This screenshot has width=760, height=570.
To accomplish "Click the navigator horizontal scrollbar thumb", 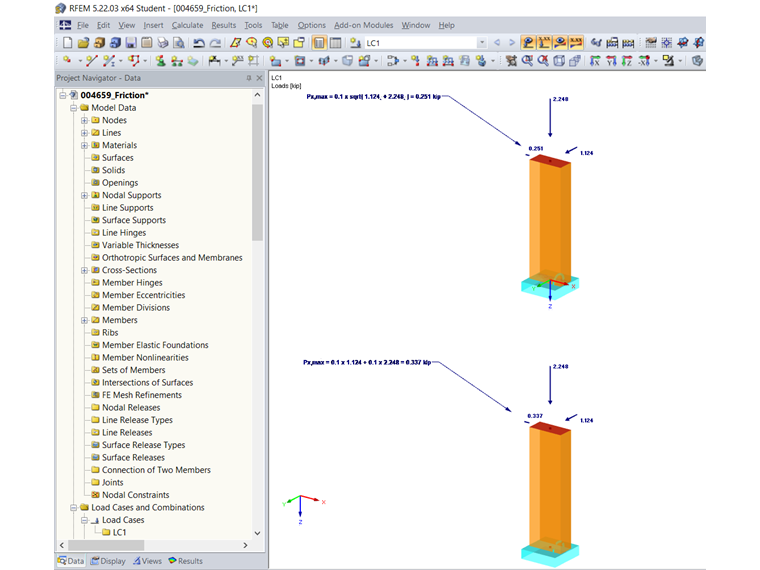I will [106, 545].
